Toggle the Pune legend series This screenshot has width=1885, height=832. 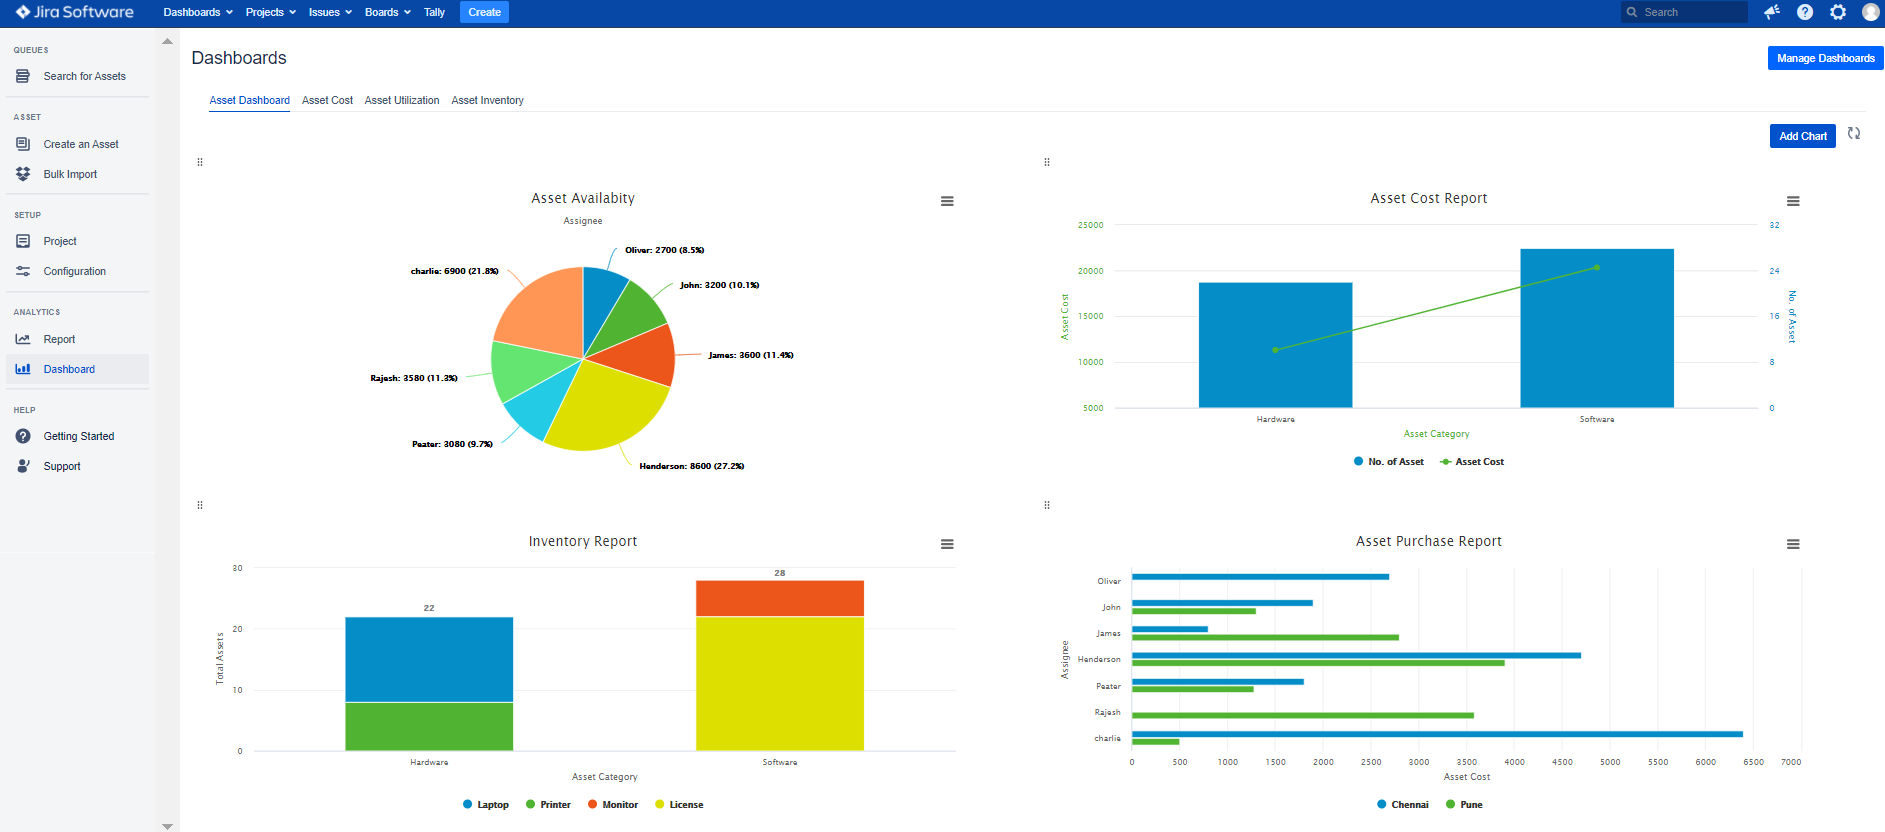click(x=1464, y=804)
